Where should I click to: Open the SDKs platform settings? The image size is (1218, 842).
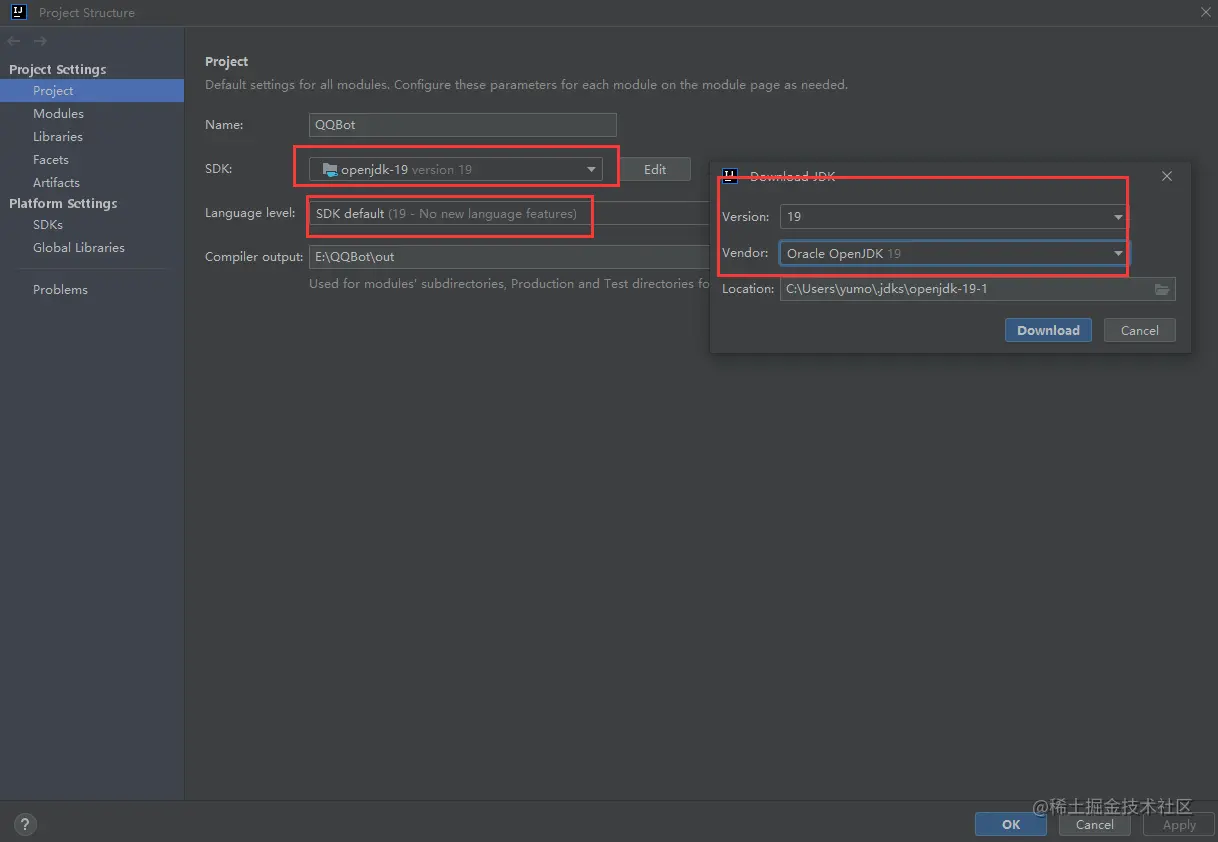coord(48,225)
